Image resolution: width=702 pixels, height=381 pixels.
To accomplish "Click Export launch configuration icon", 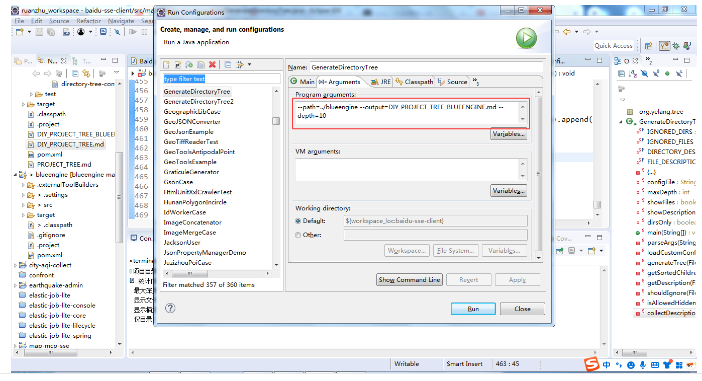I will 189,65.
